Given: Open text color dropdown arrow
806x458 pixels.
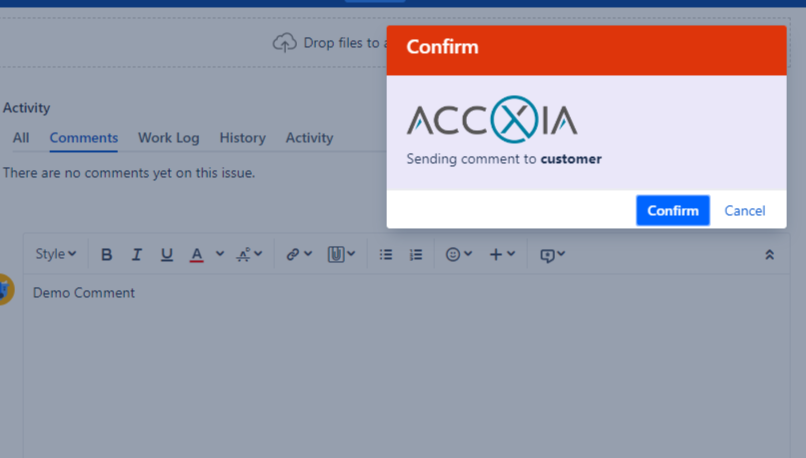Looking at the screenshot, I should coord(219,253).
